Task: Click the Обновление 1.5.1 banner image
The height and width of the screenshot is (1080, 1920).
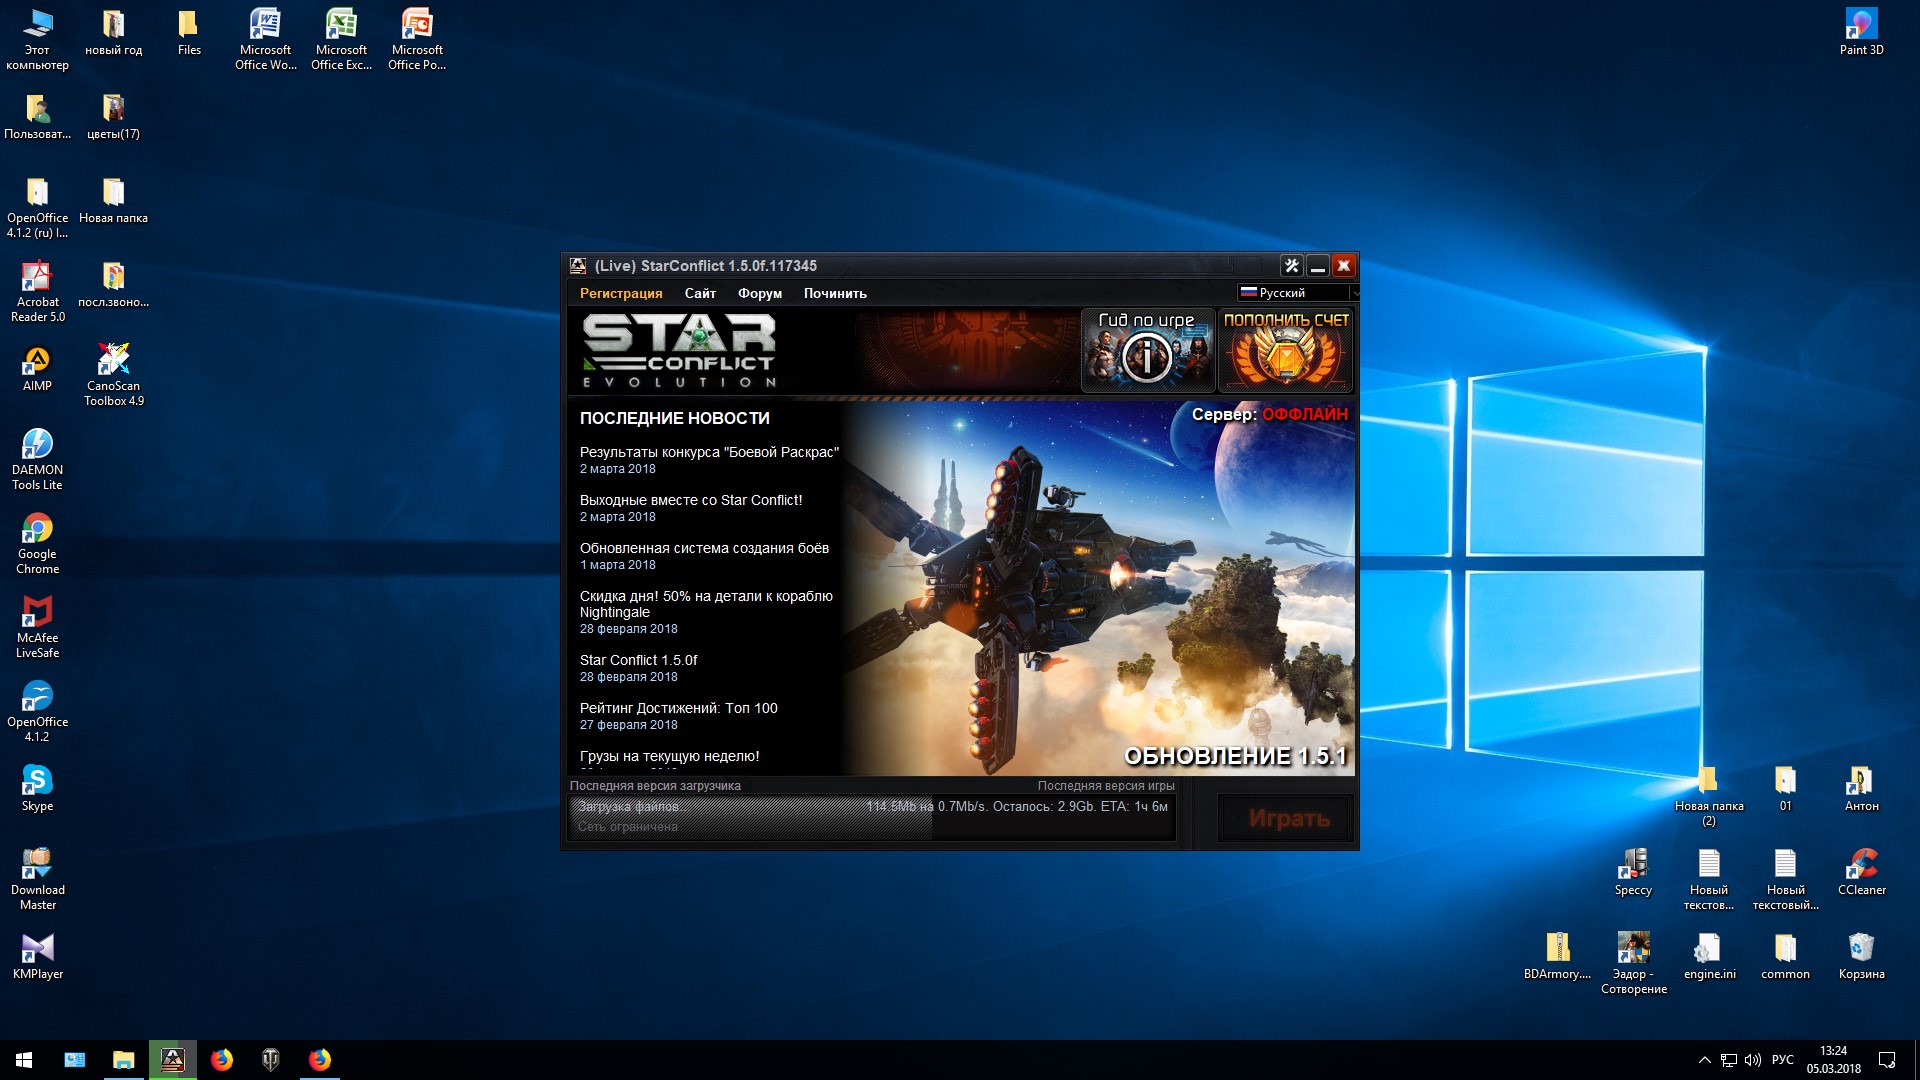Action: [x=1100, y=588]
